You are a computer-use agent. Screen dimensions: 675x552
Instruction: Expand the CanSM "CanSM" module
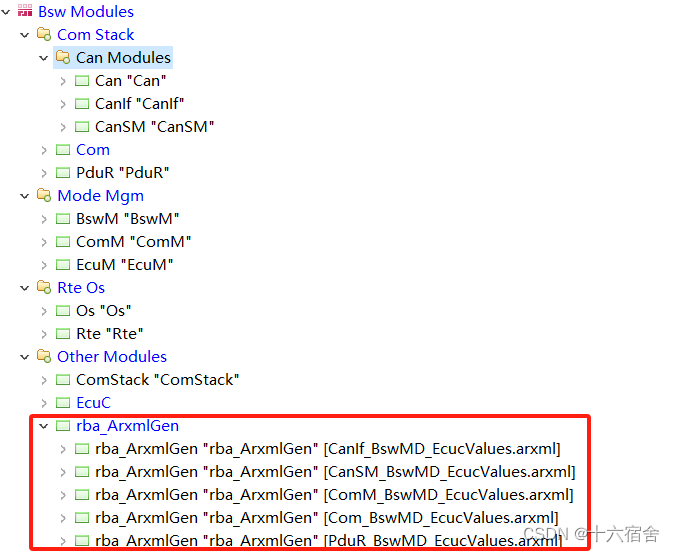pos(63,127)
